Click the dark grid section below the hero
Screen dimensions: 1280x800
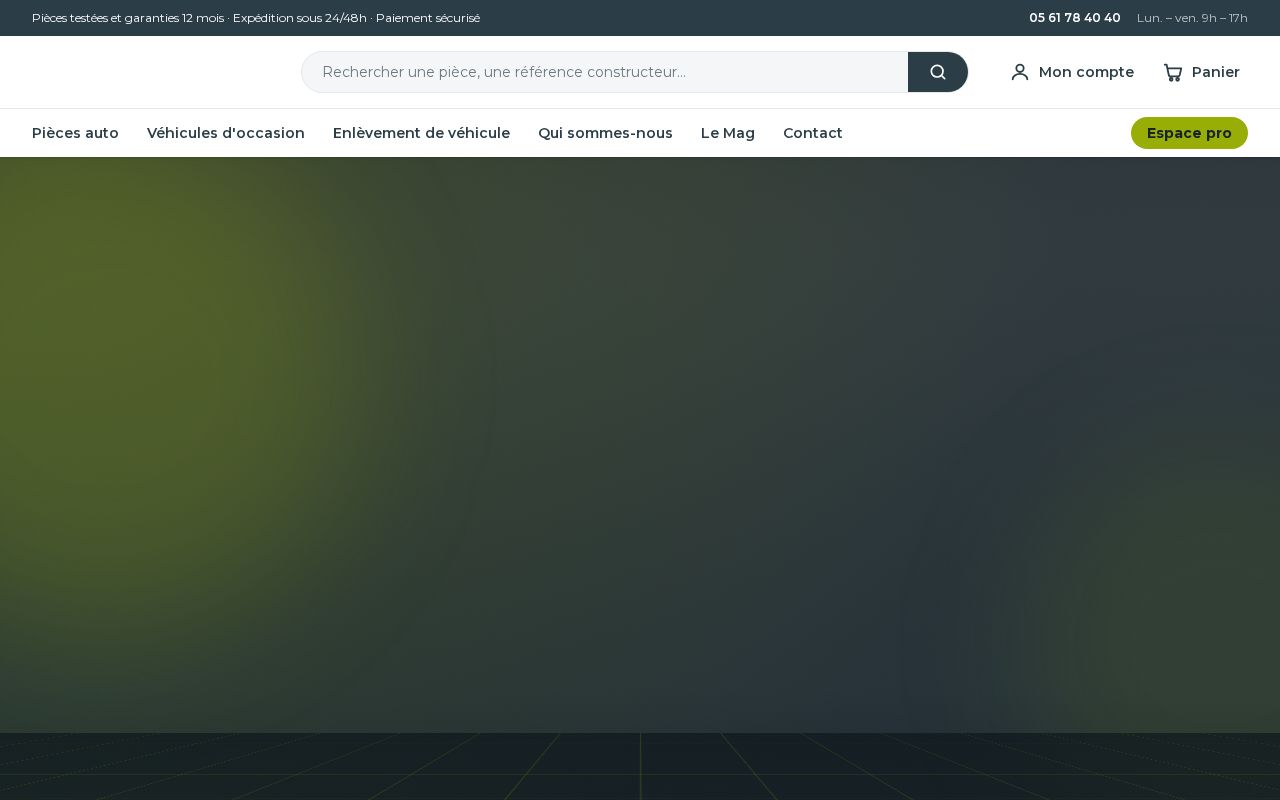click(x=640, y=766)
